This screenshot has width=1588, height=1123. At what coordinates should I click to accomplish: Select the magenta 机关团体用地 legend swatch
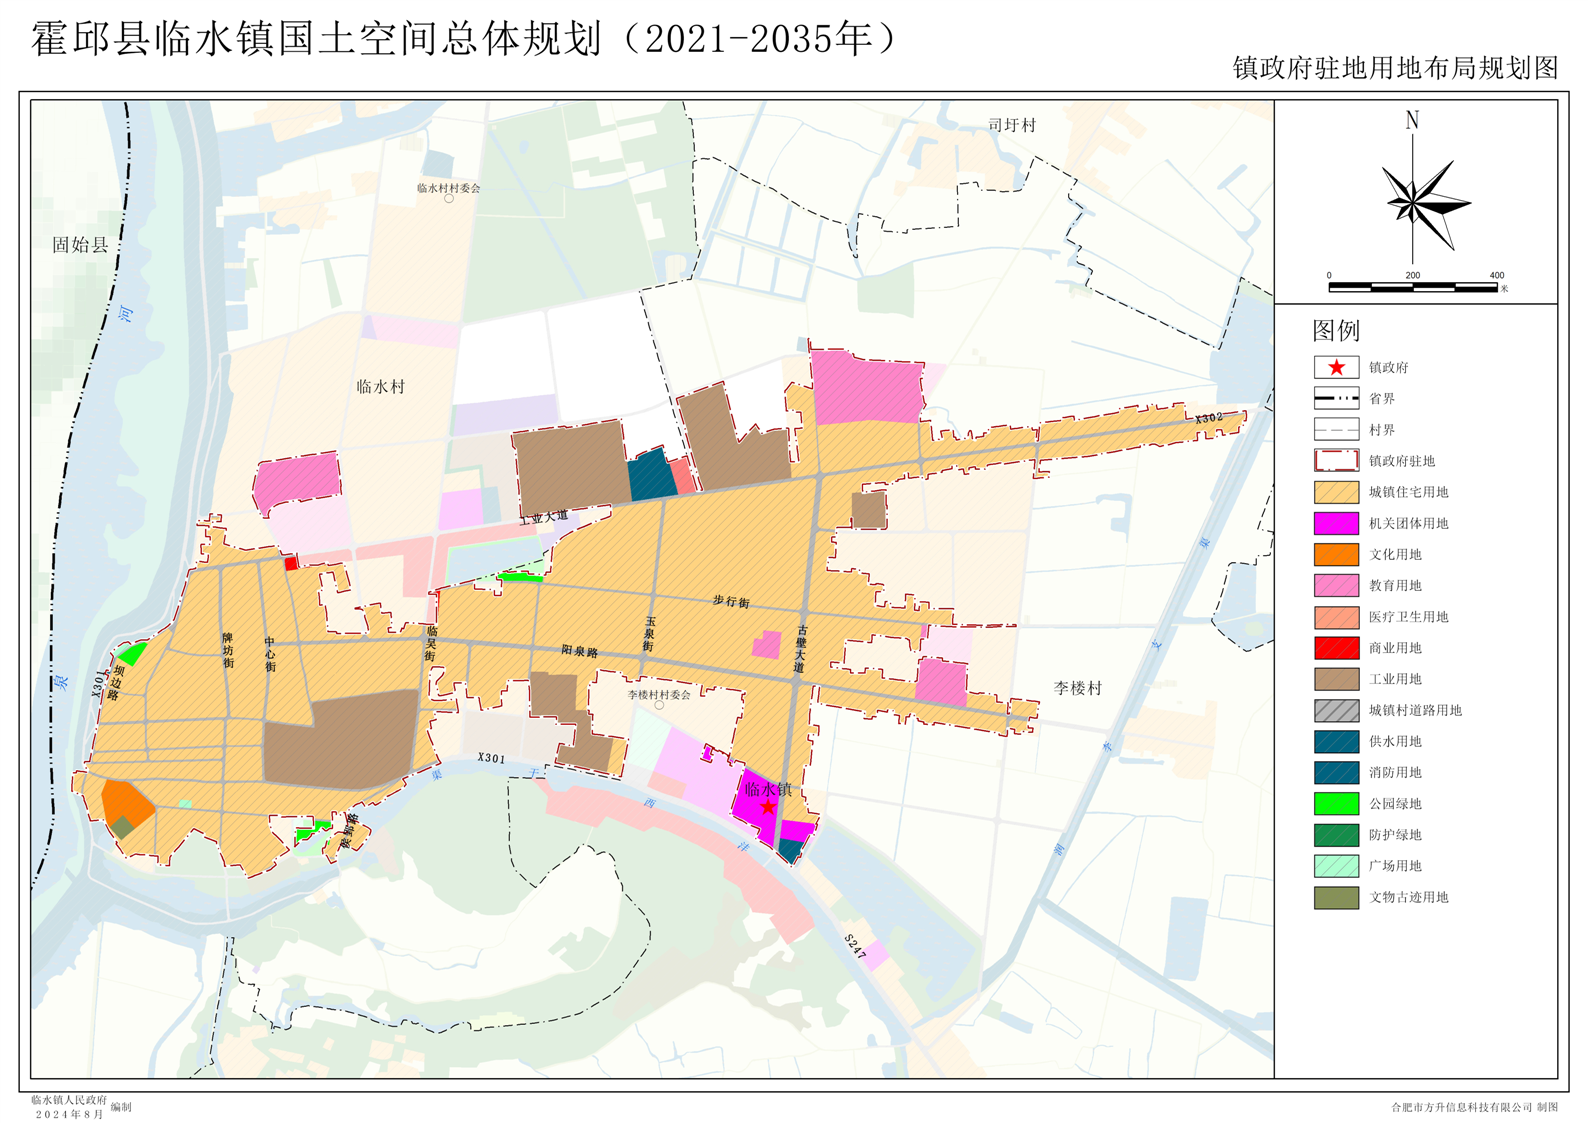pyautogui.click(x=1336, y=523)
